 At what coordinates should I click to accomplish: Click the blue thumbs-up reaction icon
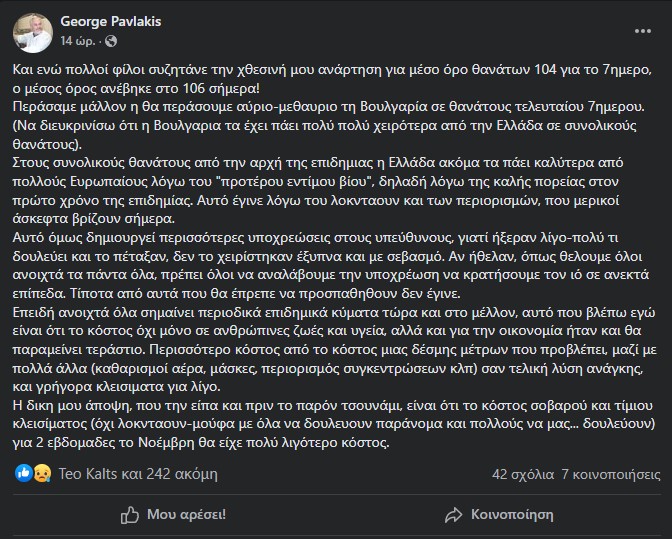(x=24, y=473)
